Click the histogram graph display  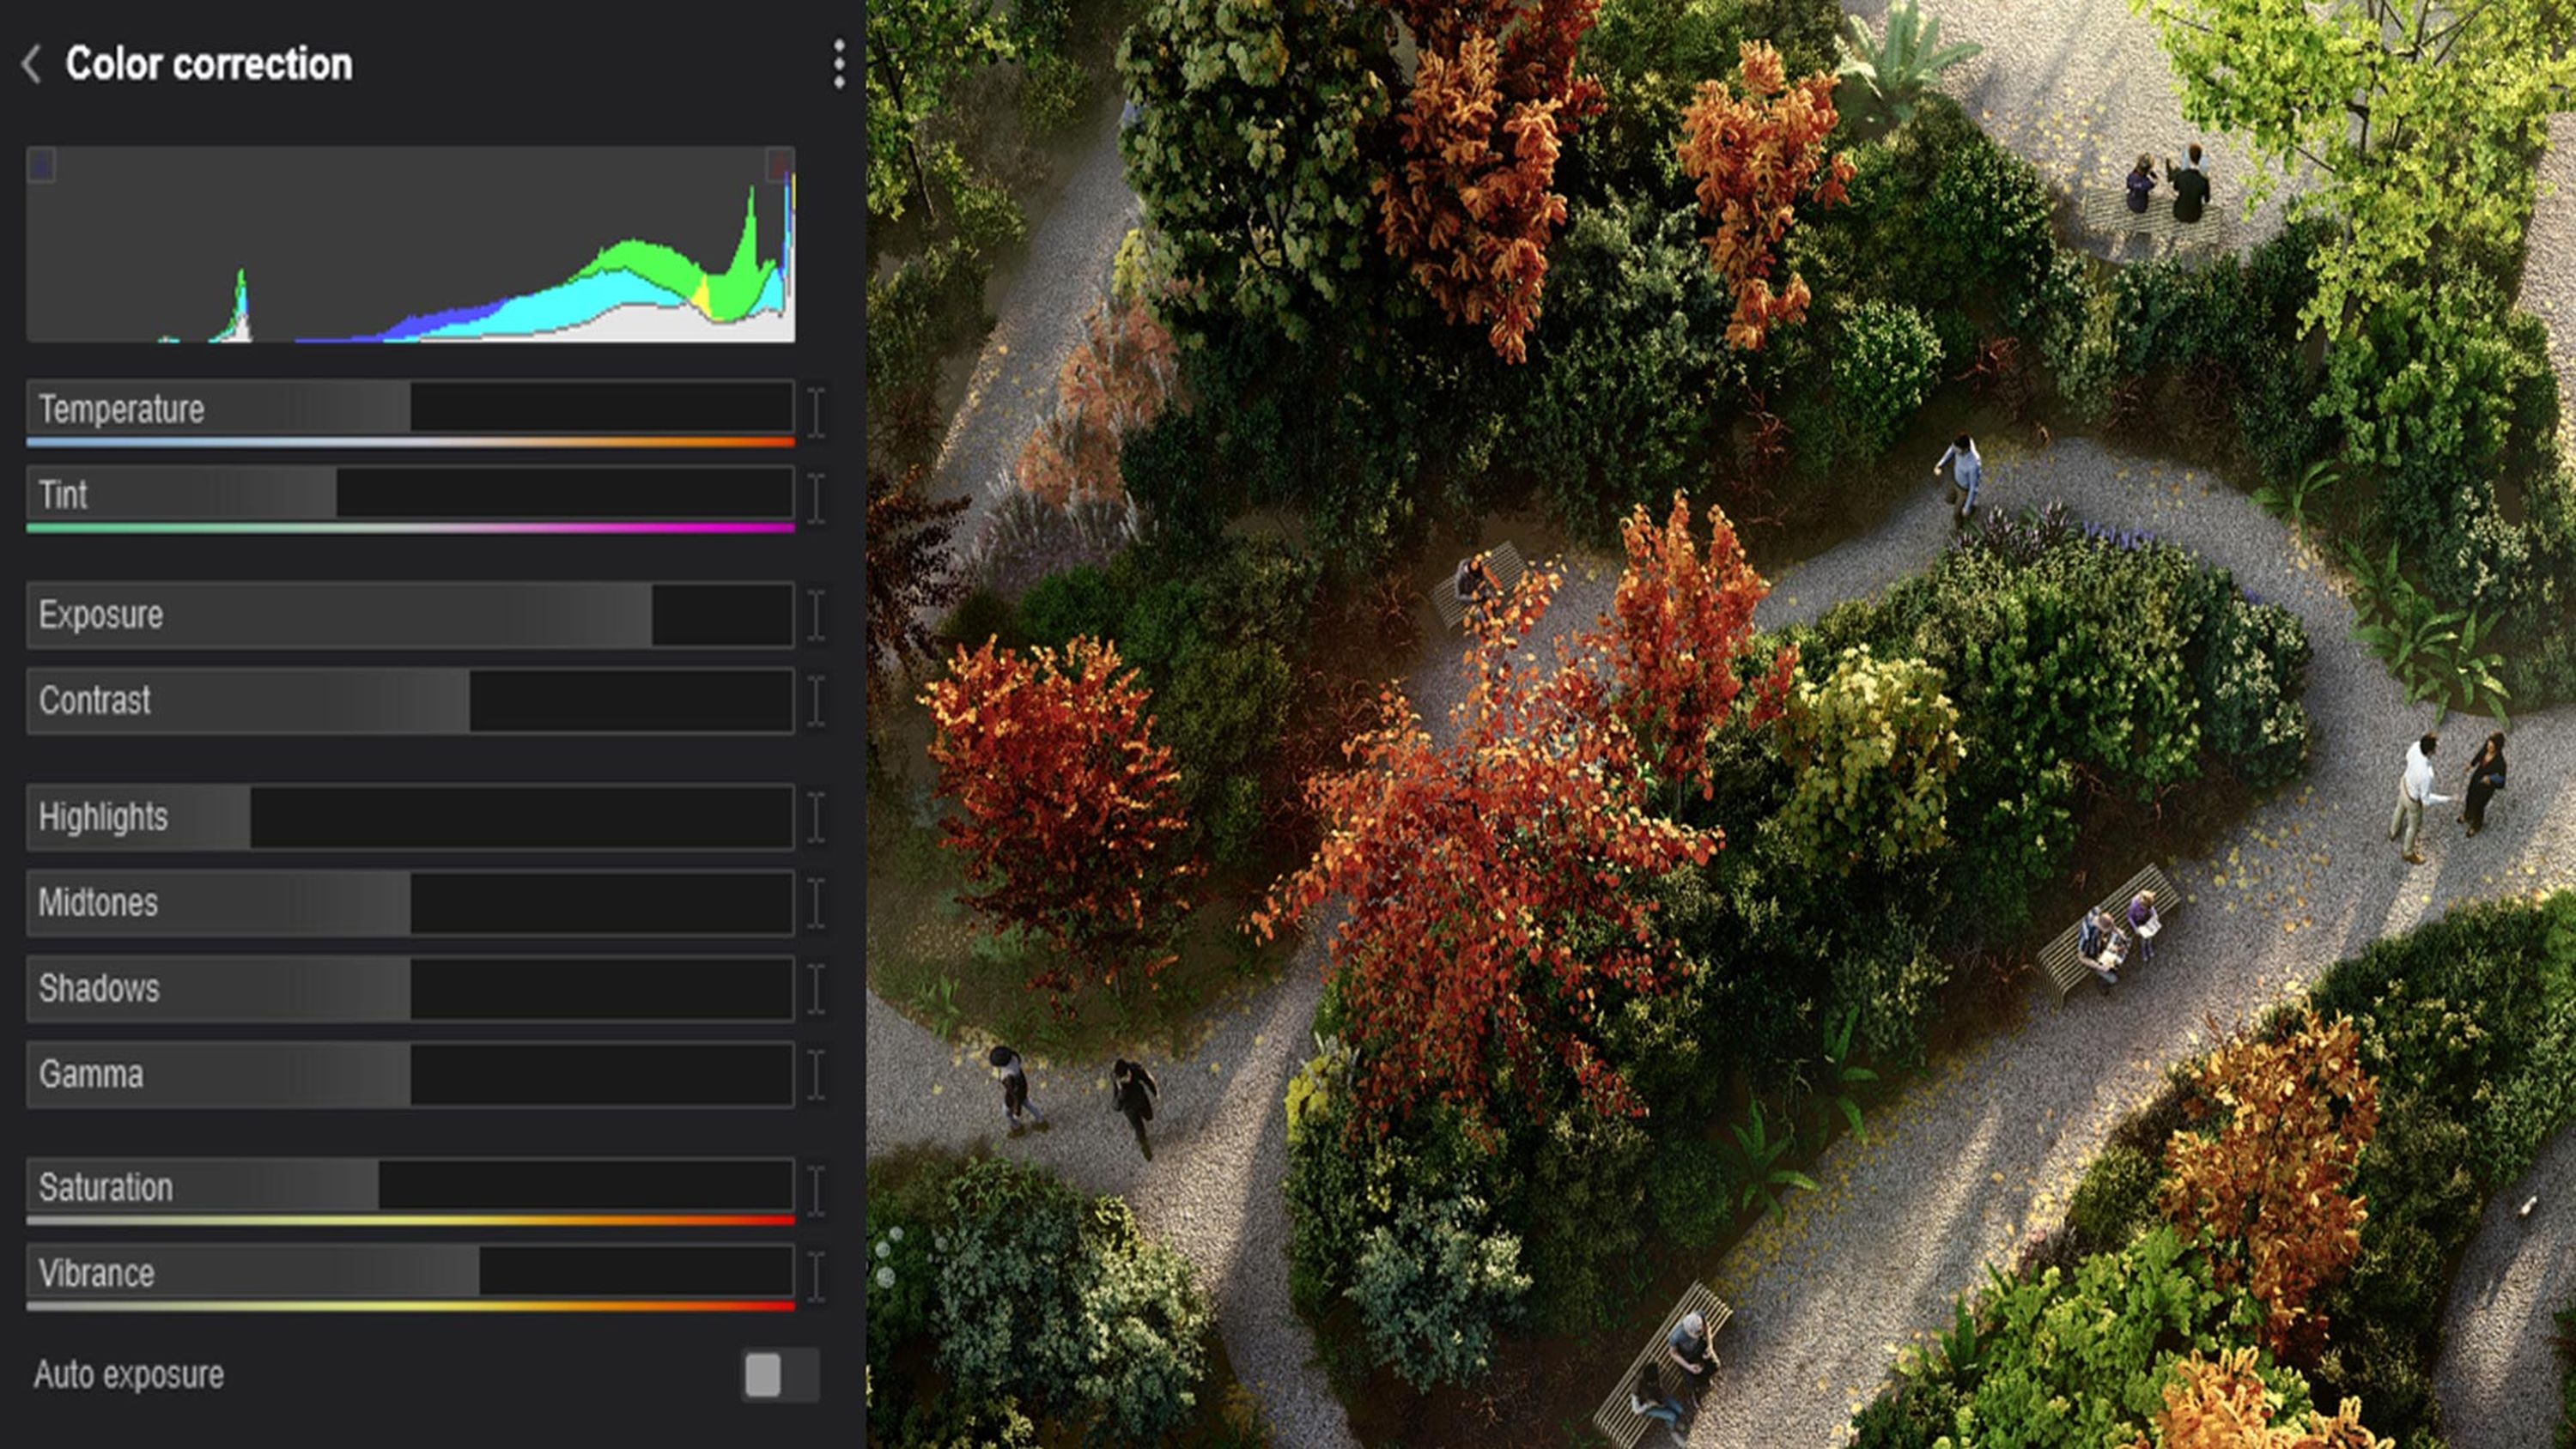[410, 244]
